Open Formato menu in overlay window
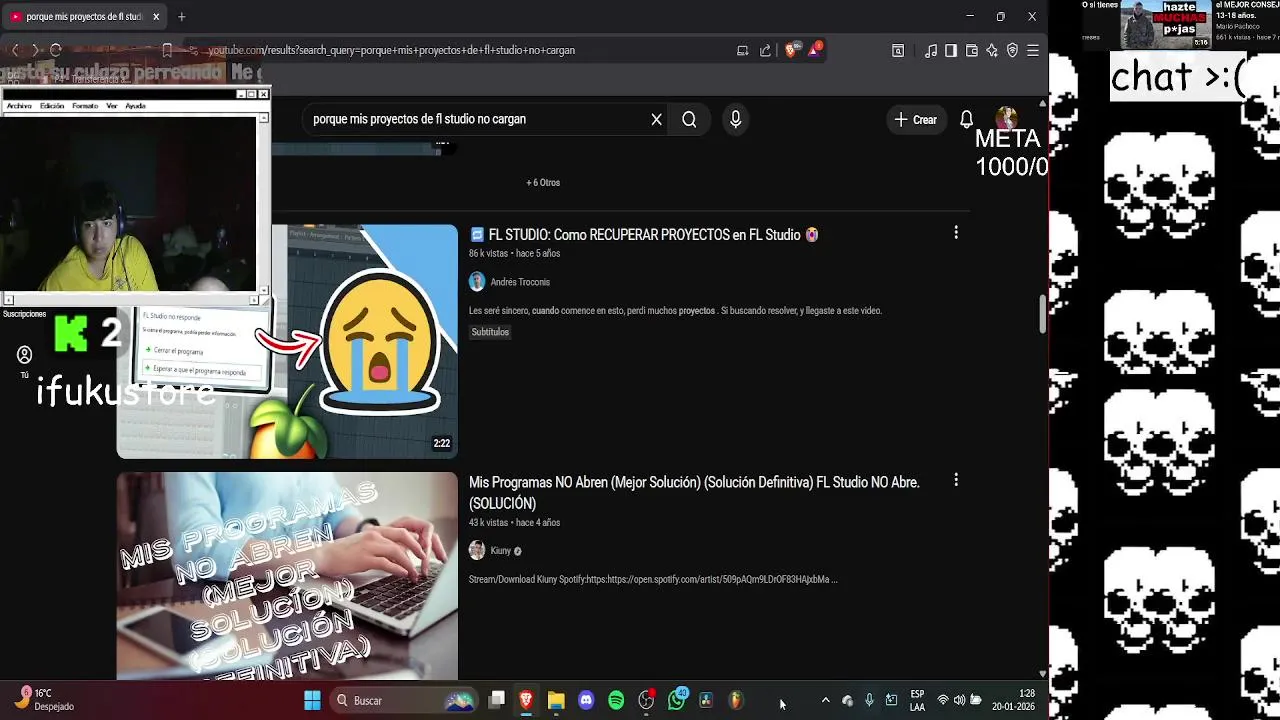1280x720 pixels. 85,105
